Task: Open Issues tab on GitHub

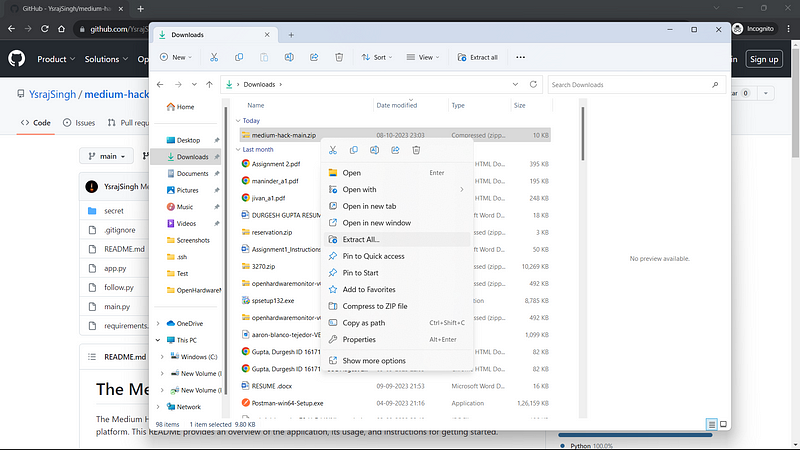Action: pos(79,123)
